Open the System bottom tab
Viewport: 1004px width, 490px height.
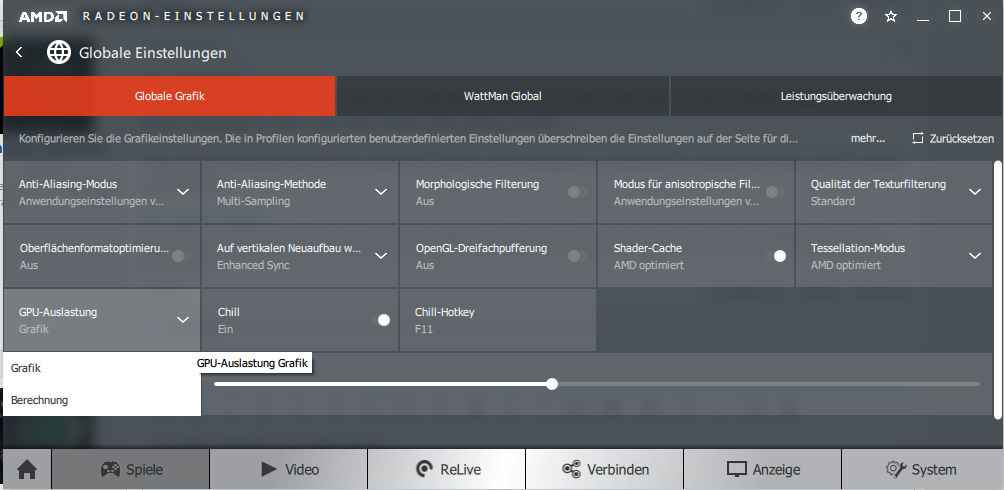(x=921, y=470)
